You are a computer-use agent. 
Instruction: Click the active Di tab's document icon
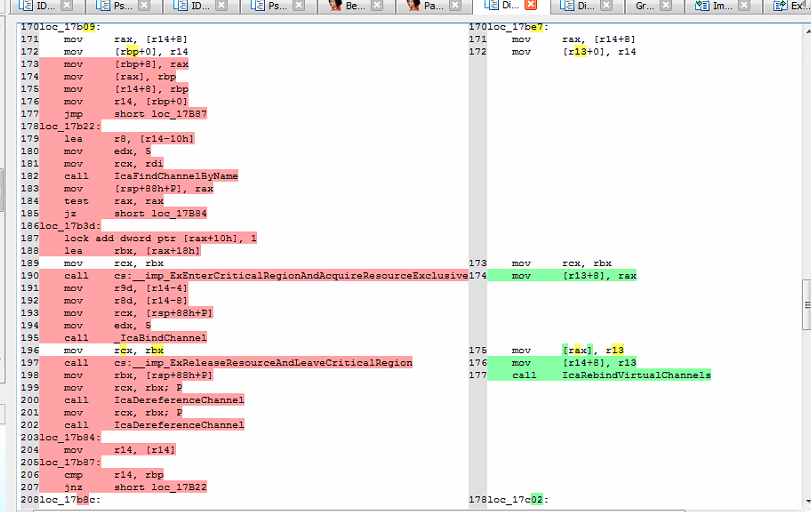click(492, 7)
